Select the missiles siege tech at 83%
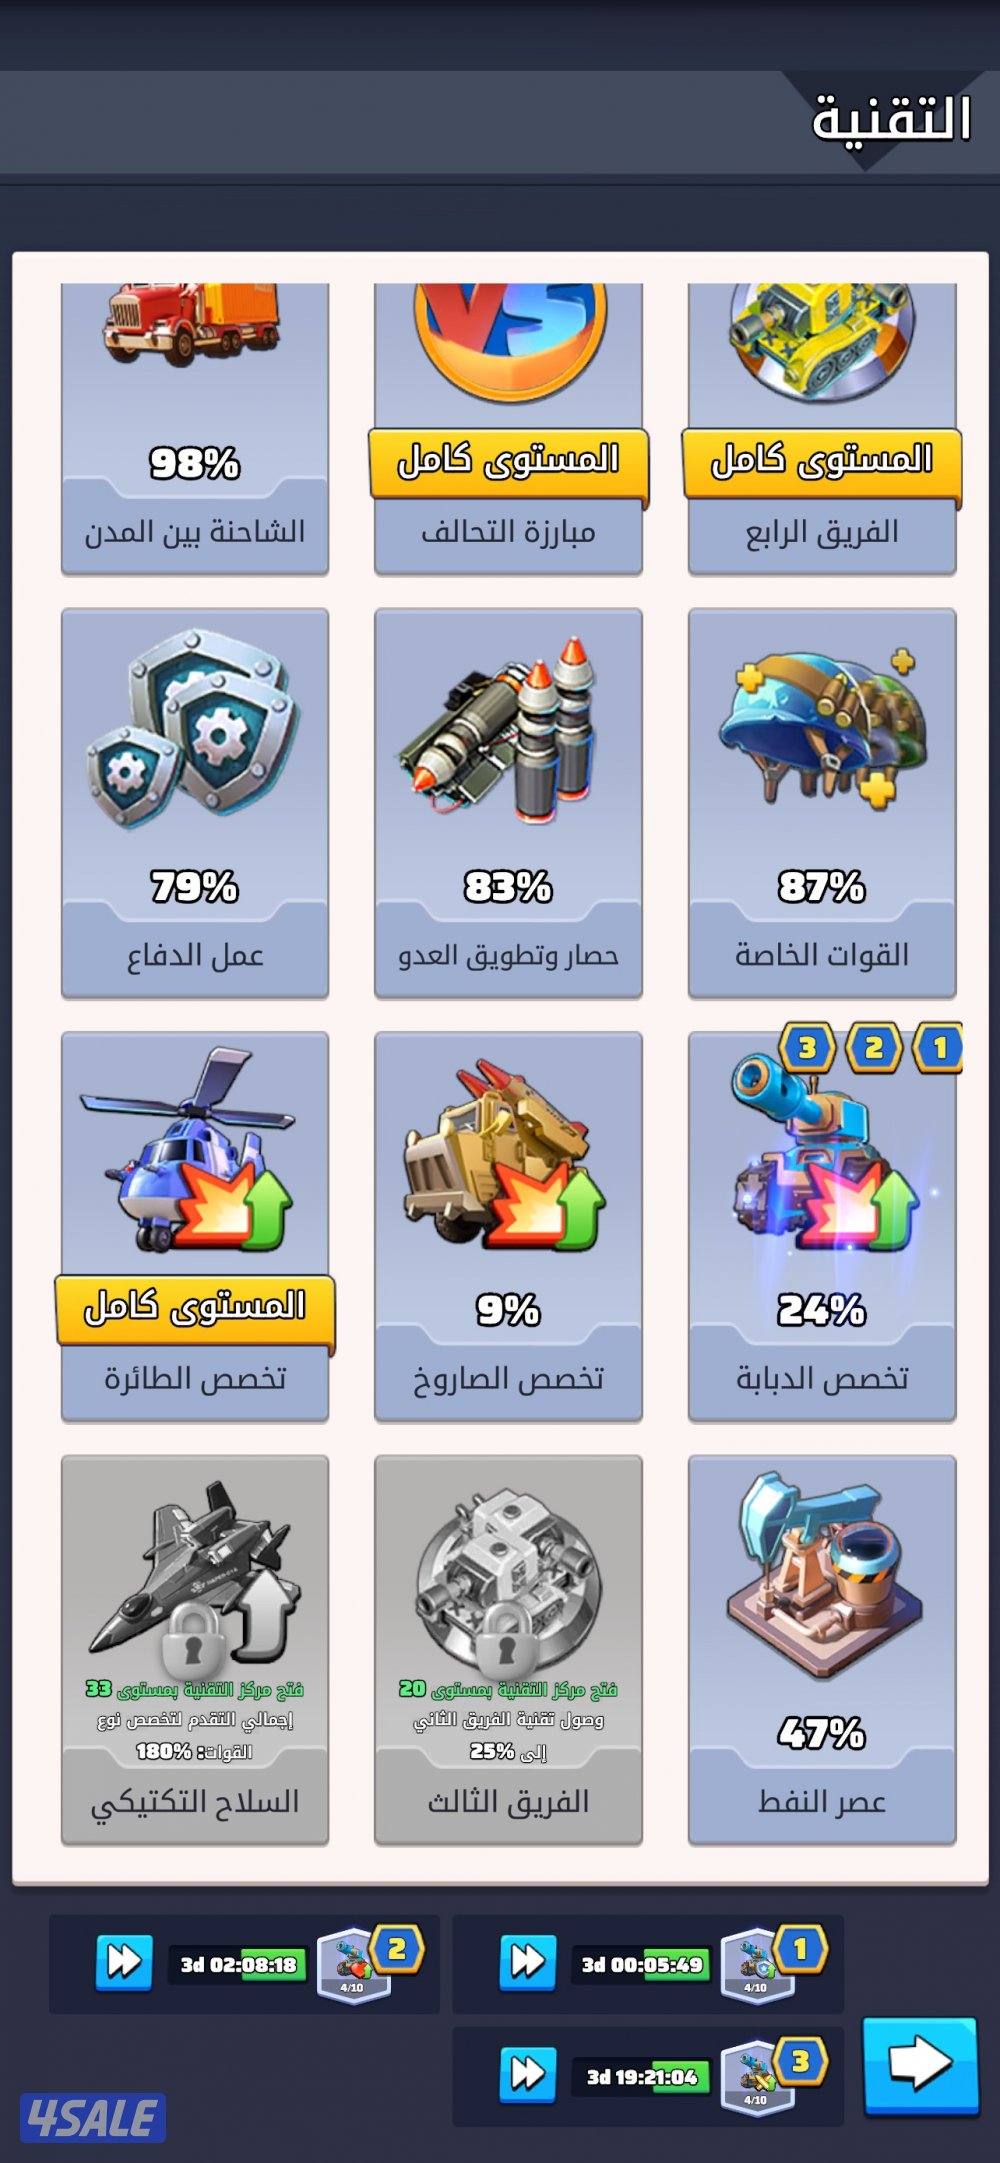The width and height of the screenshot is (1000, 2163). tap(508, 803)
